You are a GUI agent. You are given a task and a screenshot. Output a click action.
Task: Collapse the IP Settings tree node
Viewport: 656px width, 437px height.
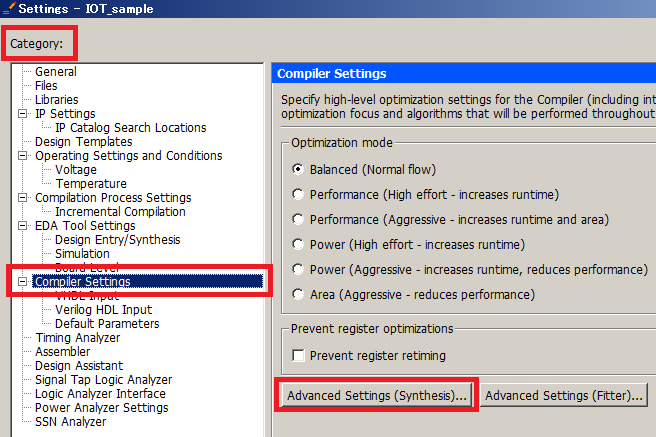[23, 114]
